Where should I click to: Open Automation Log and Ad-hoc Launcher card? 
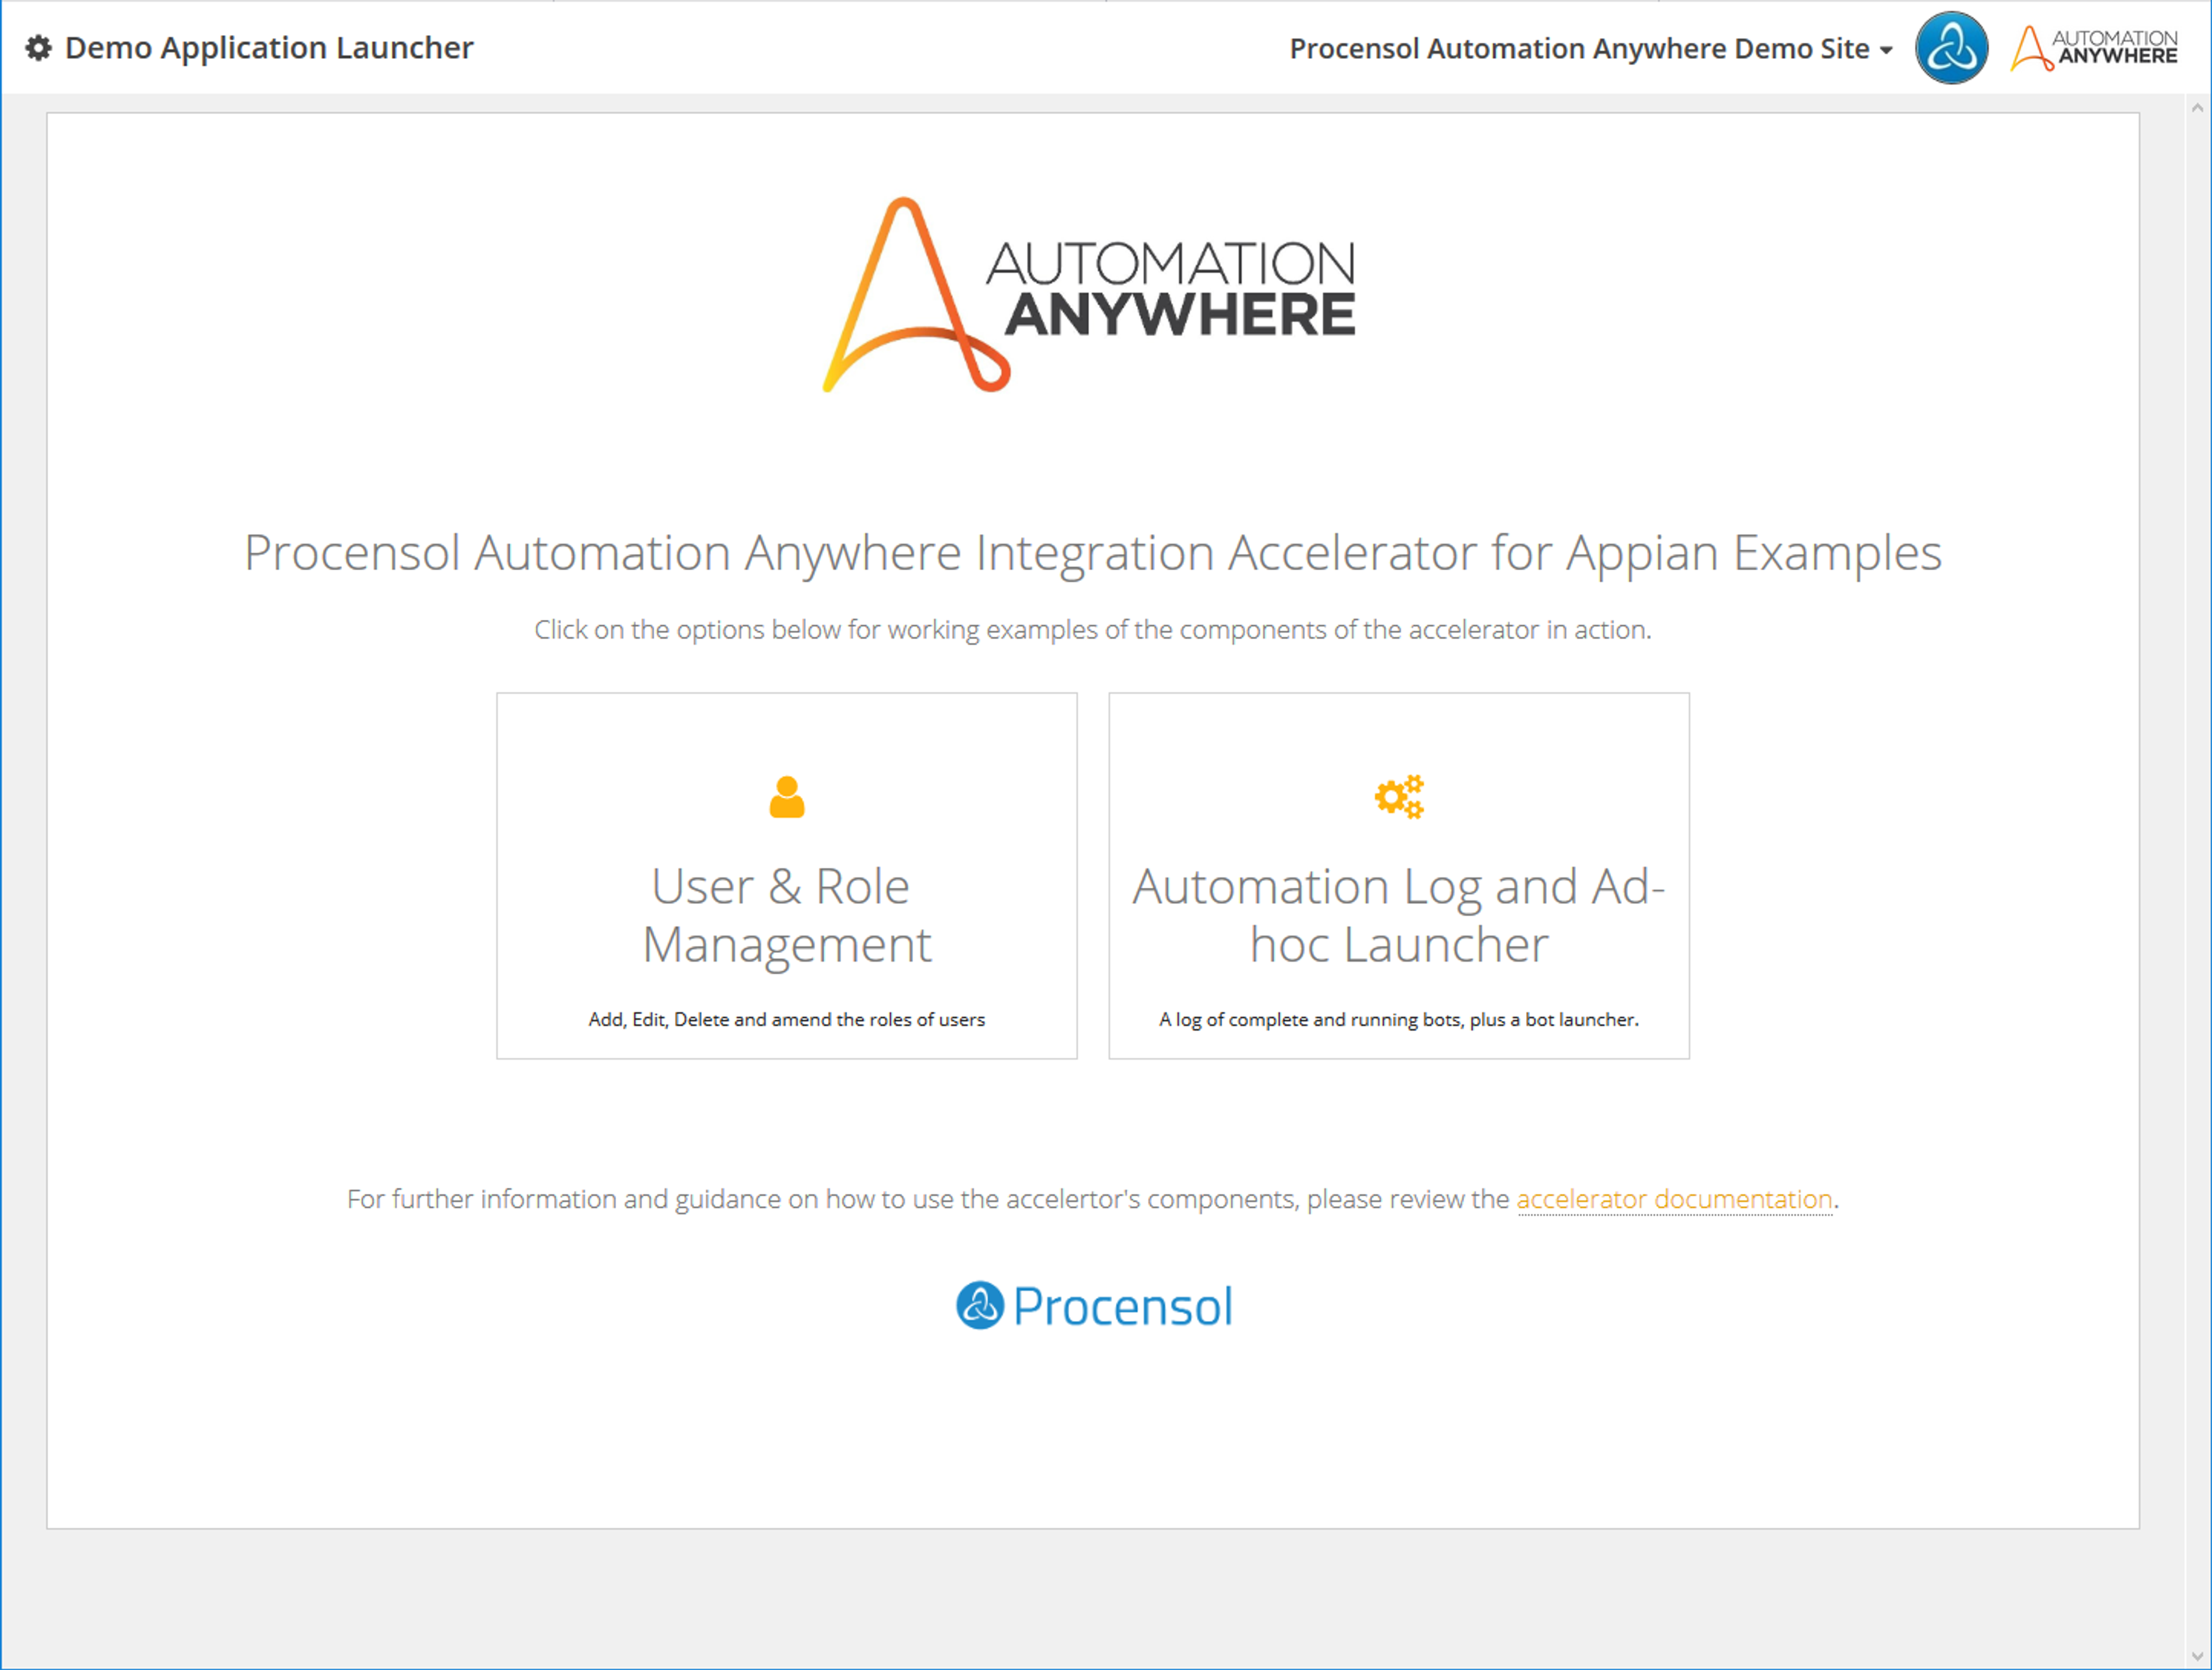[x=1399, y=875]
